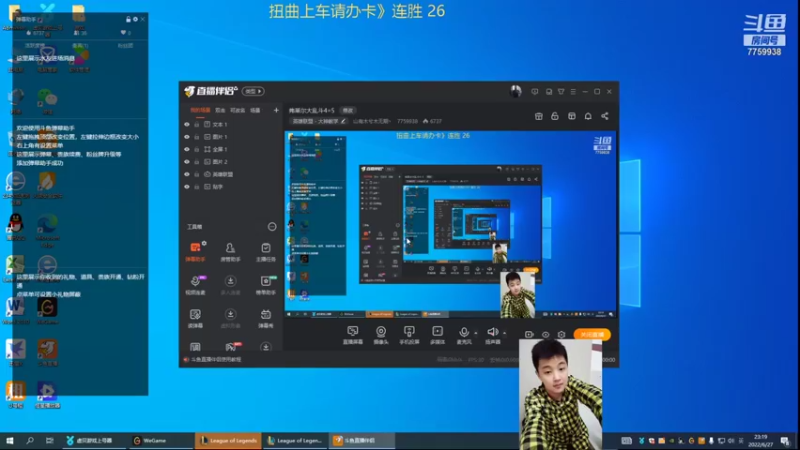The image size is (800, 450).
Task: Open the Windows Start menu
Action: [x=10, y=440]
